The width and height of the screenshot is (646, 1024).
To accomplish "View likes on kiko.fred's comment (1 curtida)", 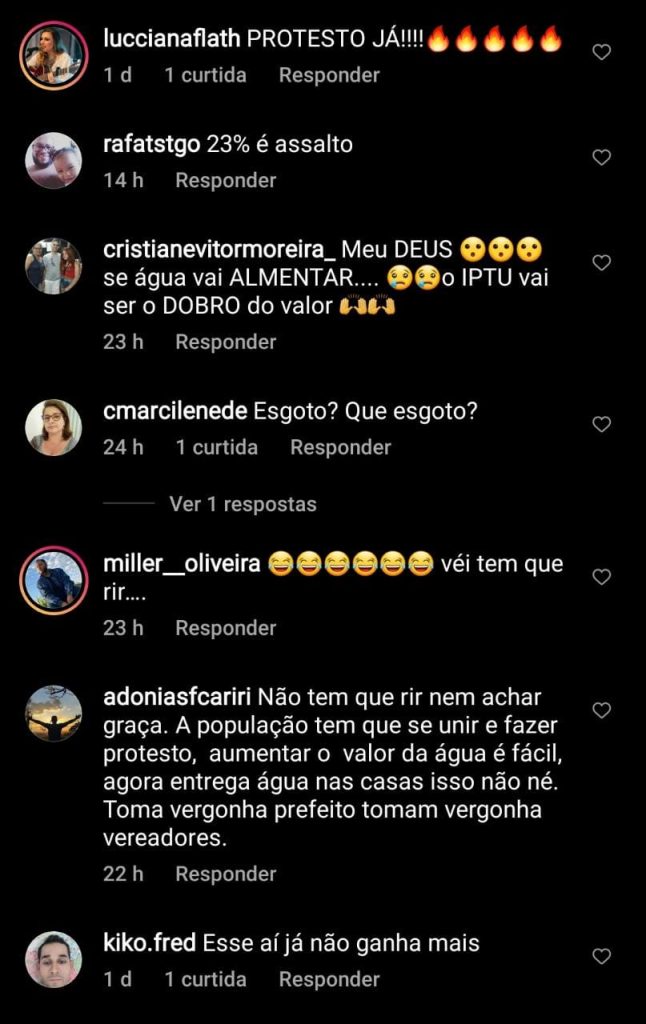I will [205, 980].
